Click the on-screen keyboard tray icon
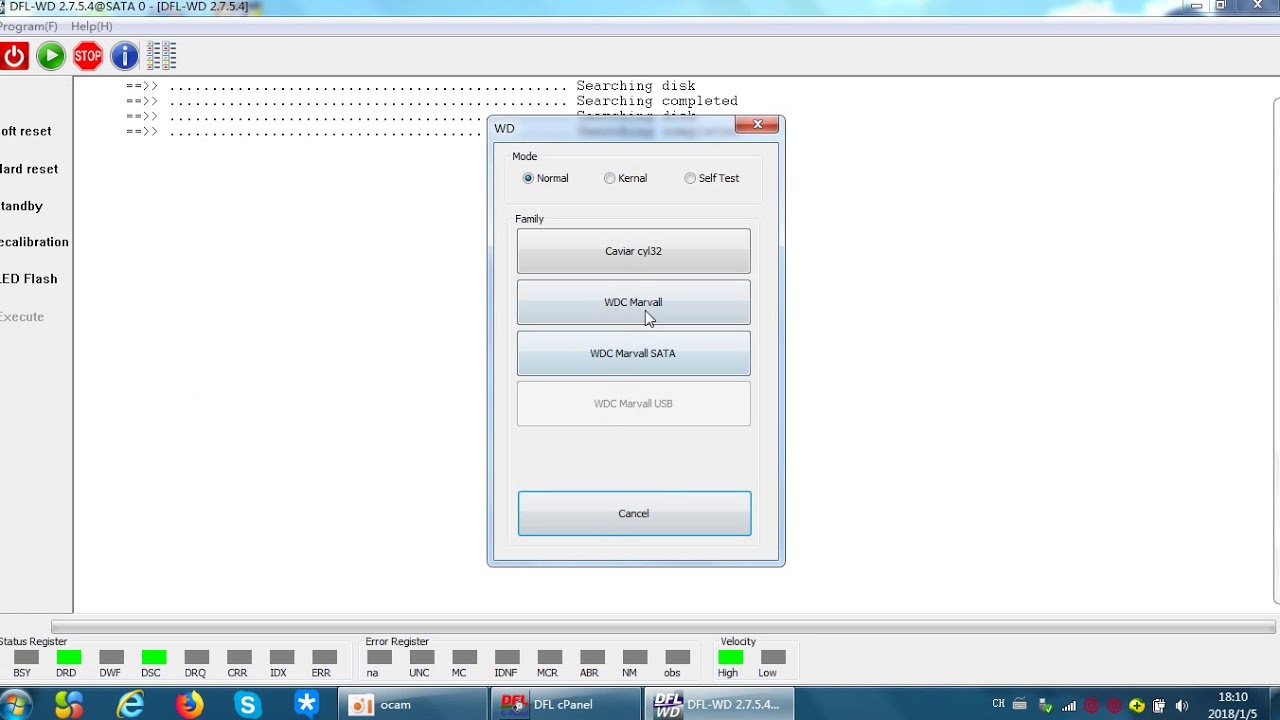 (1020, 705)
